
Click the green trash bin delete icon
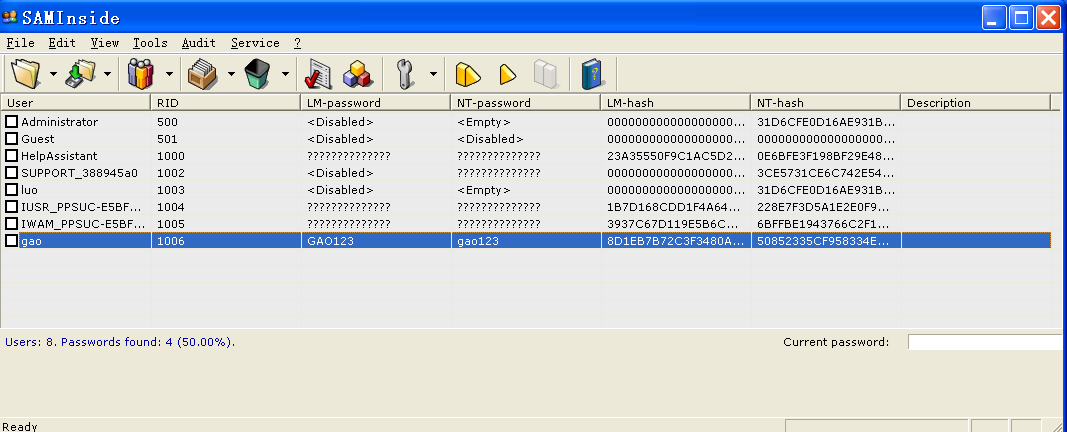coord(258,73)
